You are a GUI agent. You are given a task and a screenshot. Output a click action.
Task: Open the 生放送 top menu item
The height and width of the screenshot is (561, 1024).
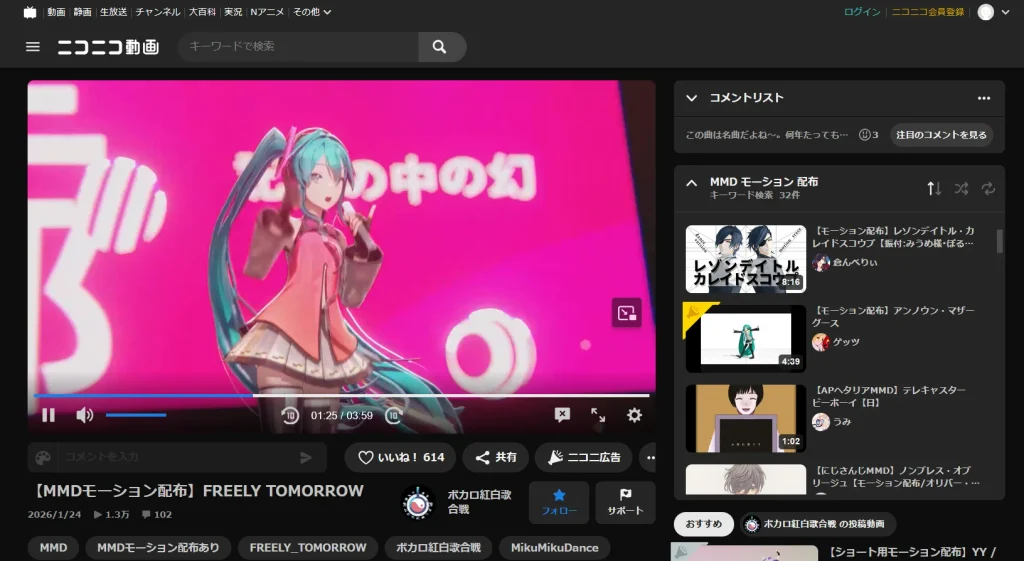pyautogui.click(x=114, y=12)
